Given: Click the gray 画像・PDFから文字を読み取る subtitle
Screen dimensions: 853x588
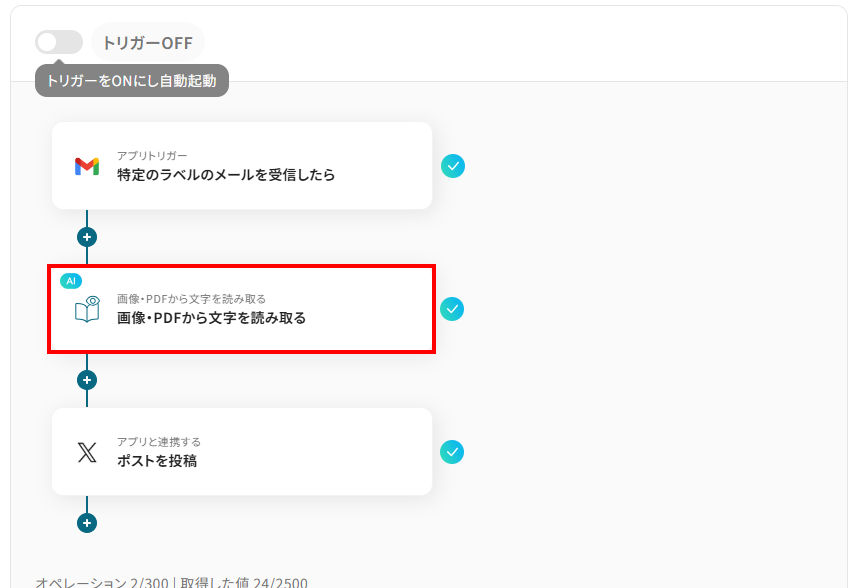Looking at the screenshot, I should 191,299.
